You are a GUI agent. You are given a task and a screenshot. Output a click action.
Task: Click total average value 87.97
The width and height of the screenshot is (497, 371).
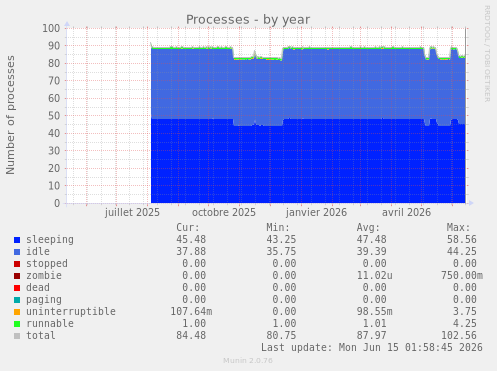point(371,335)
